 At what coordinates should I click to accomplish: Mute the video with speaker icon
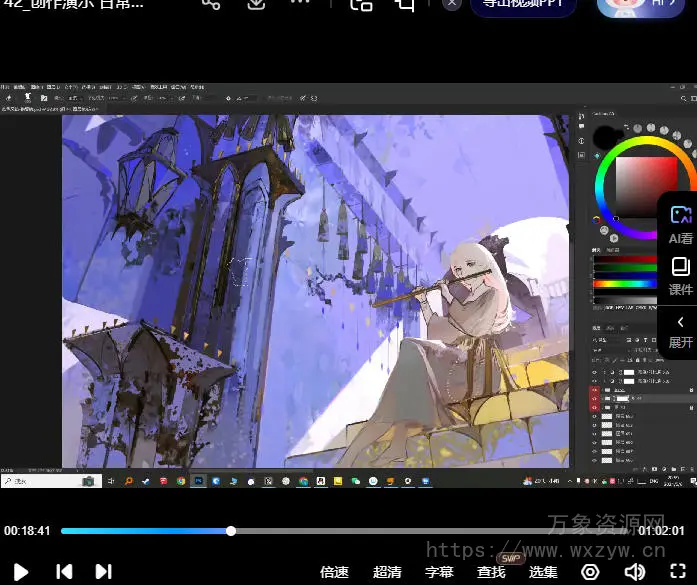tap(634, 572)
